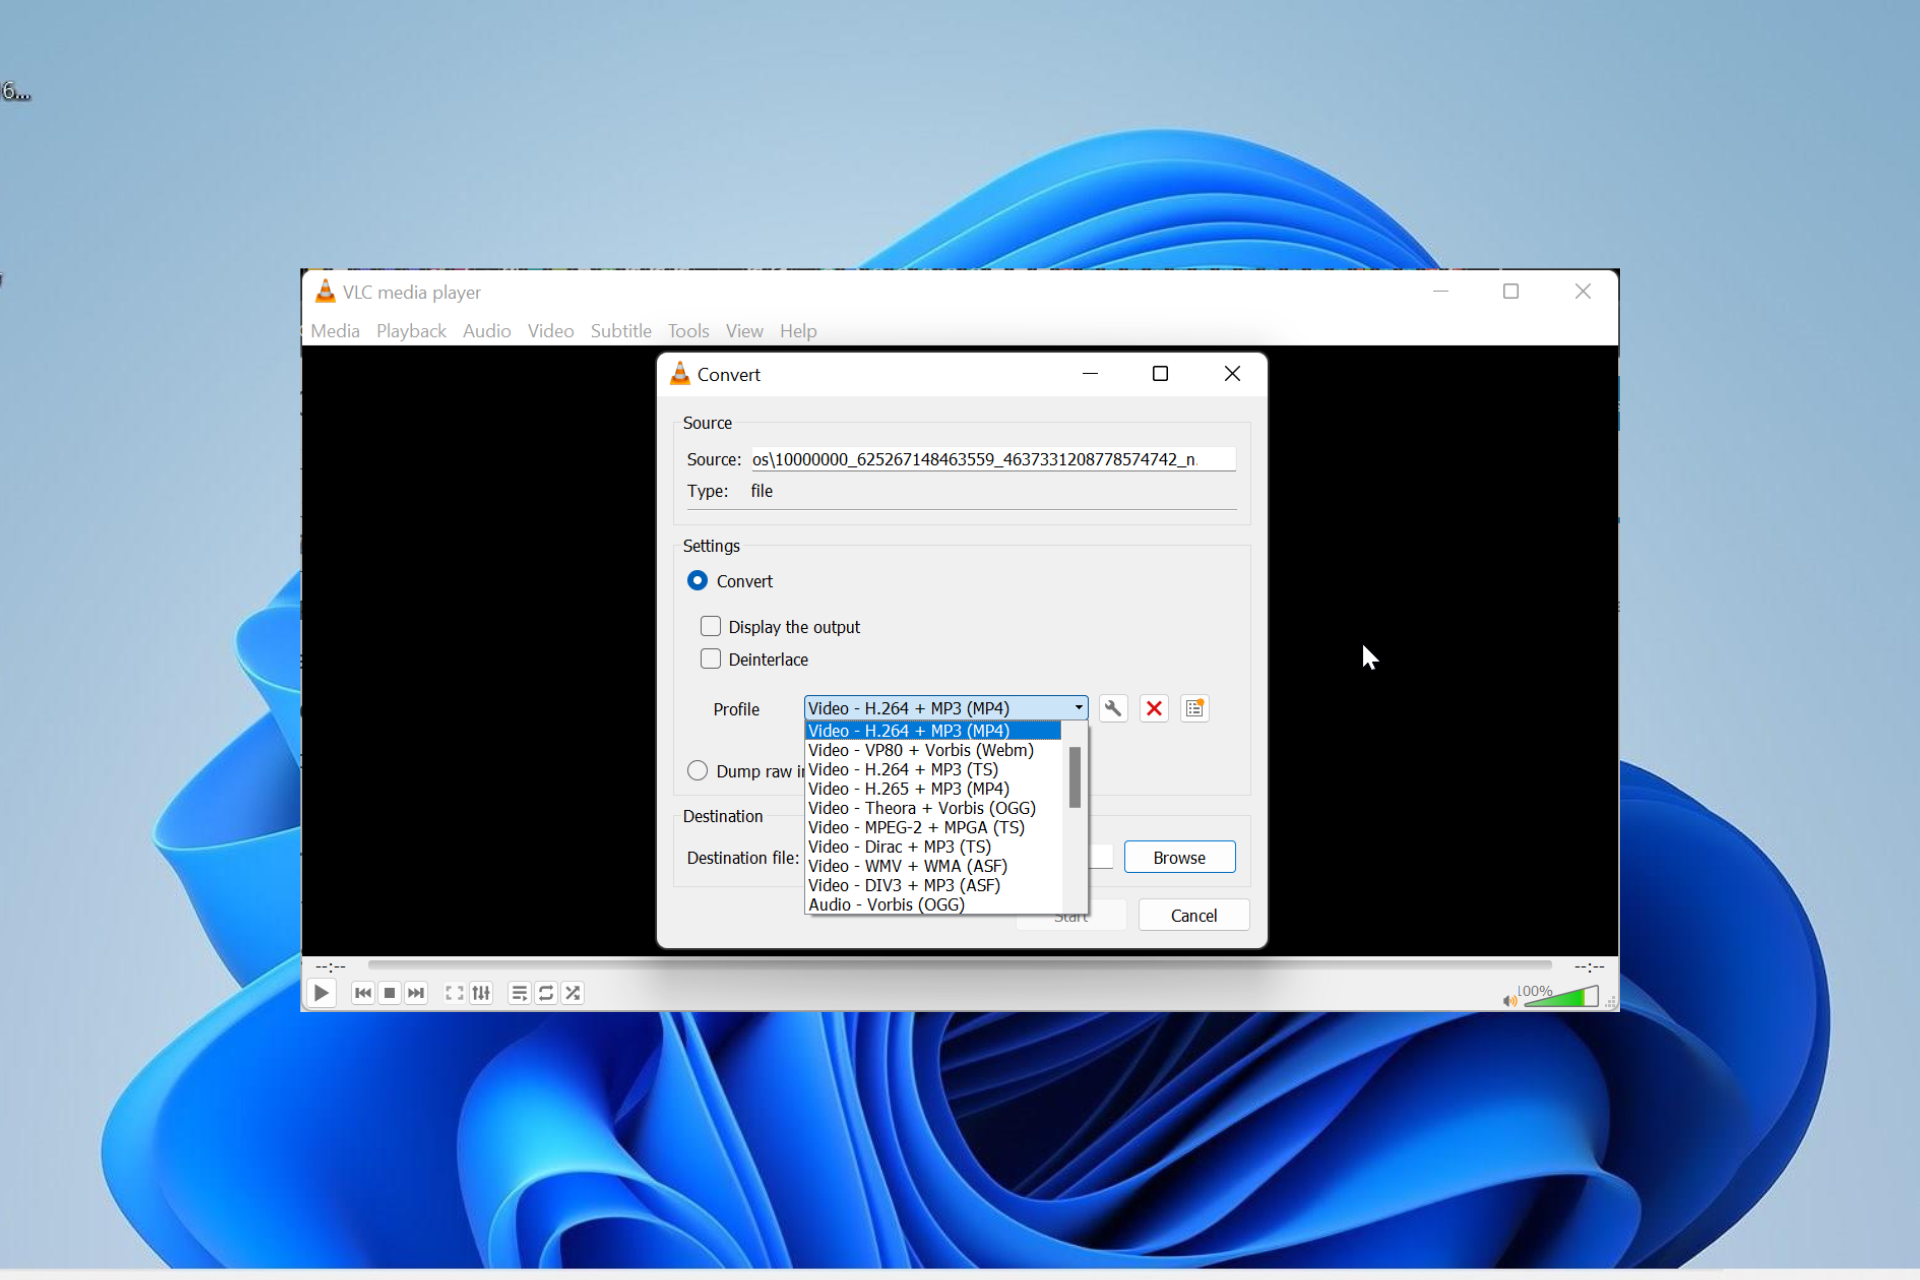Click the Previous media button
The width and height of the screenshot is (1920, 1280).
point(363,993)
